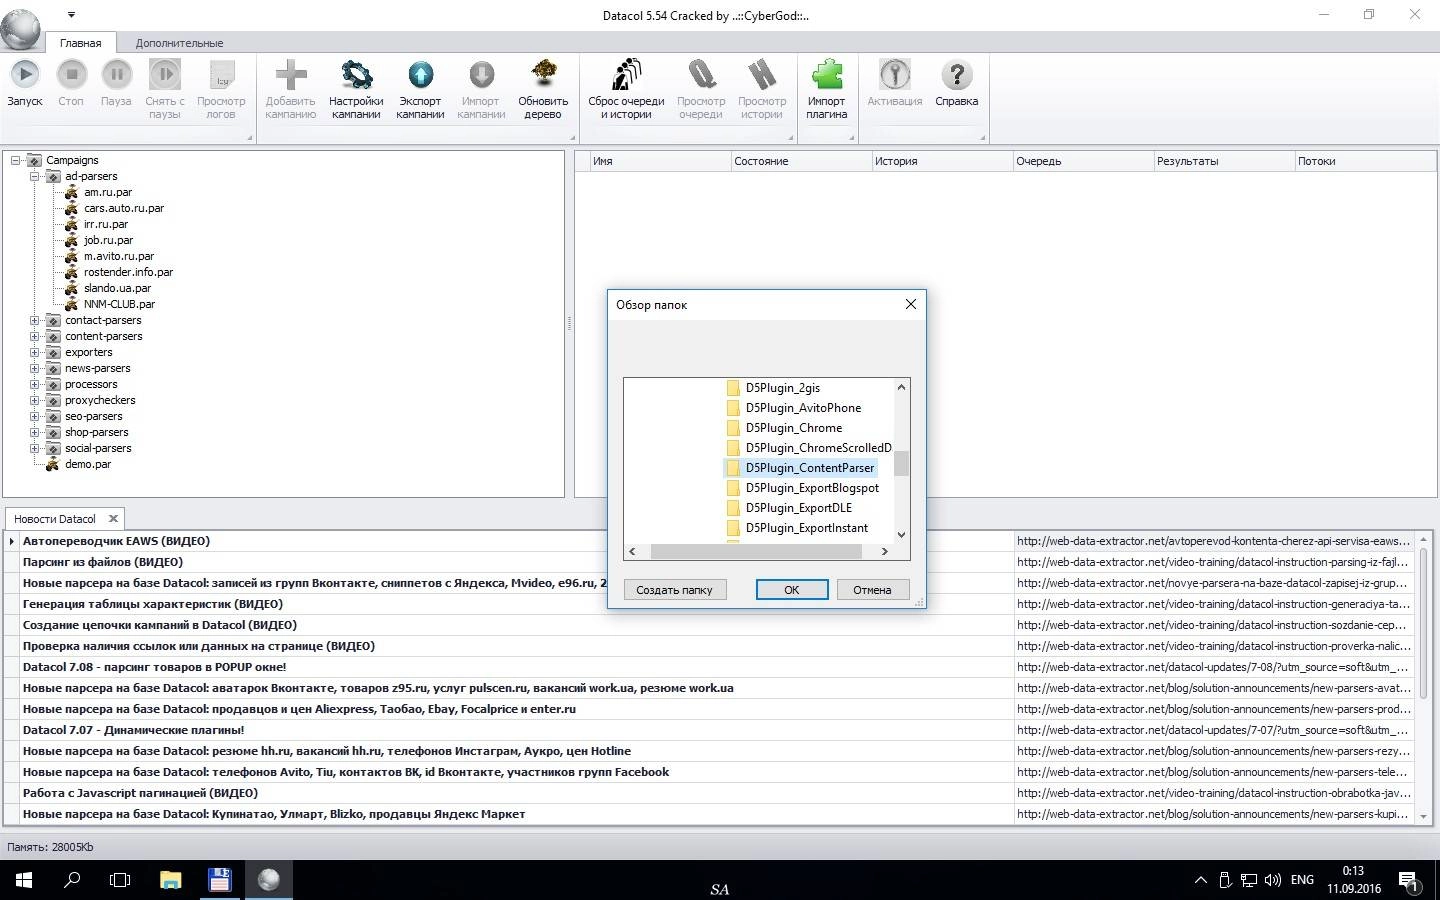Click folder list scroll up arrow

(x=901, y=387)
